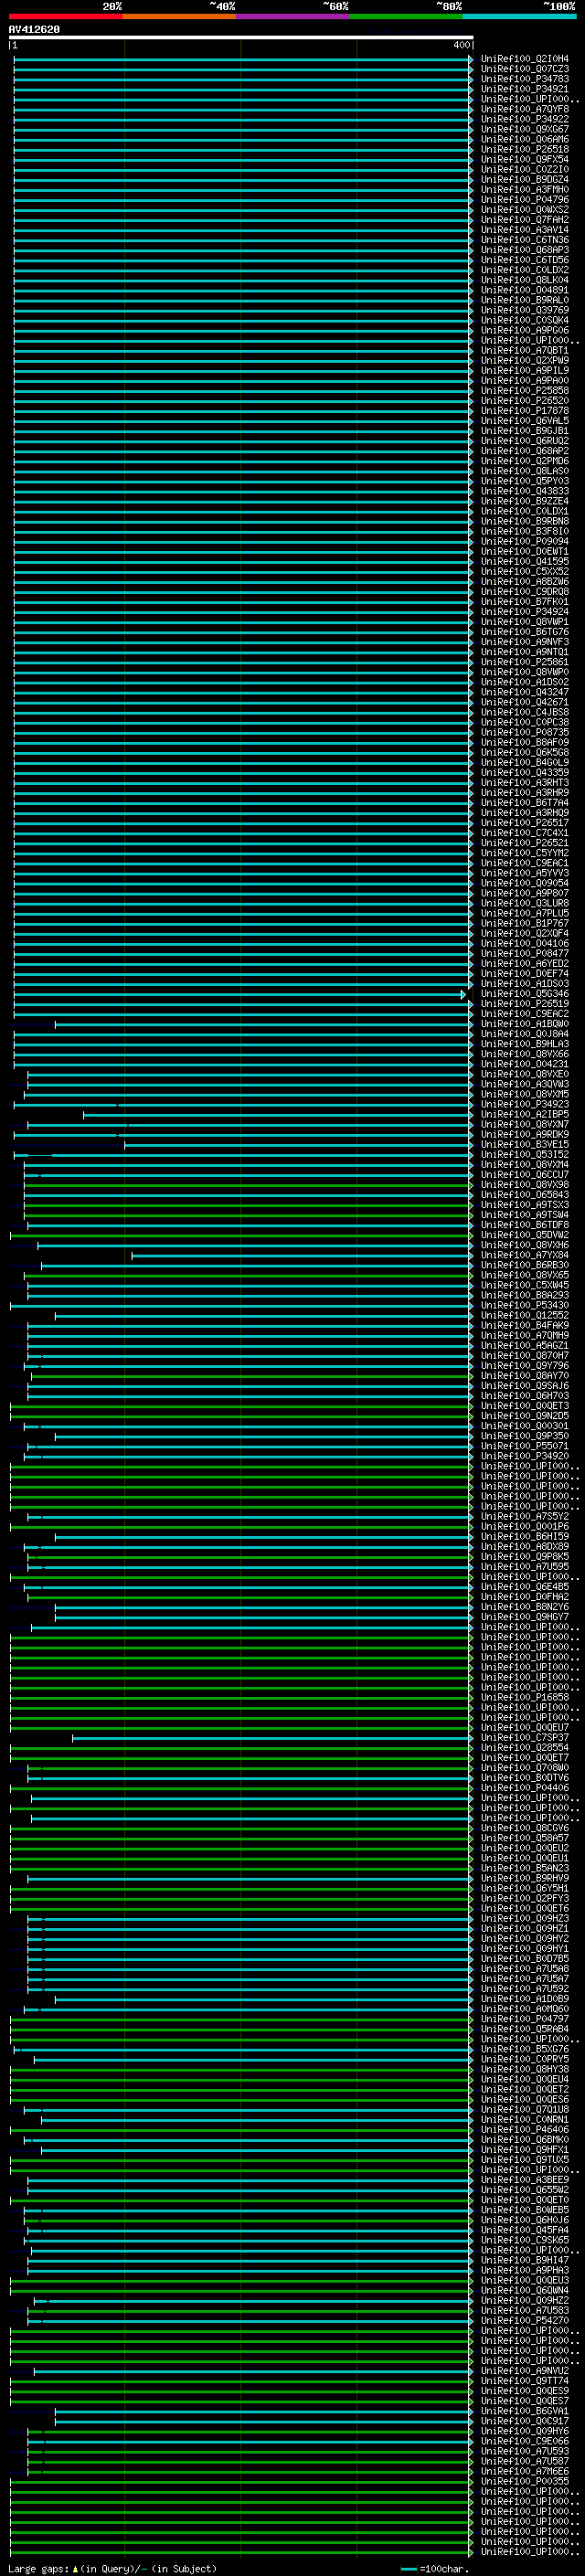The height and width of the screenshot is (2576, 585).
Task: Click the red ~20% identity legend bar
Action: coord(65,16)
